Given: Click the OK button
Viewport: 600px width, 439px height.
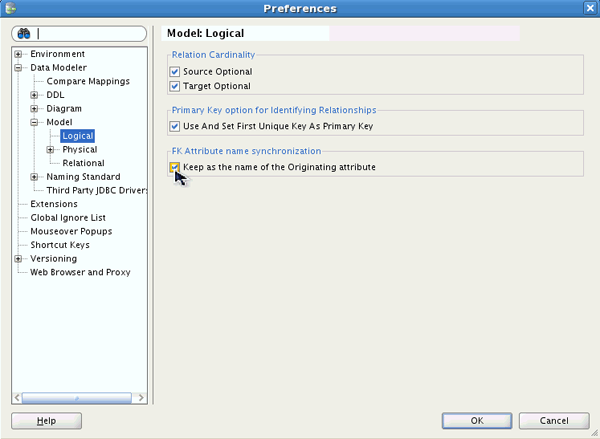Looking at the screenshot, I should pos(477,421).
